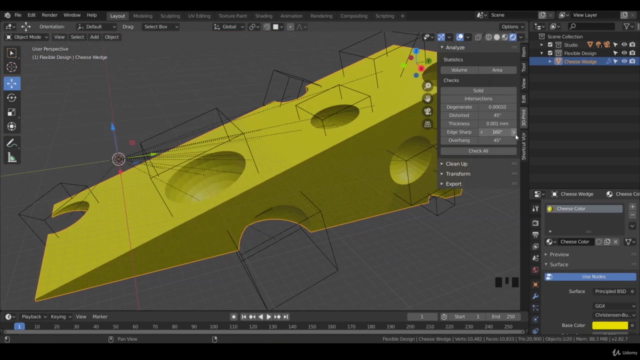Open the Object properties orange square tab
Screen dimensions: 640x360
[x=536, y=284]
